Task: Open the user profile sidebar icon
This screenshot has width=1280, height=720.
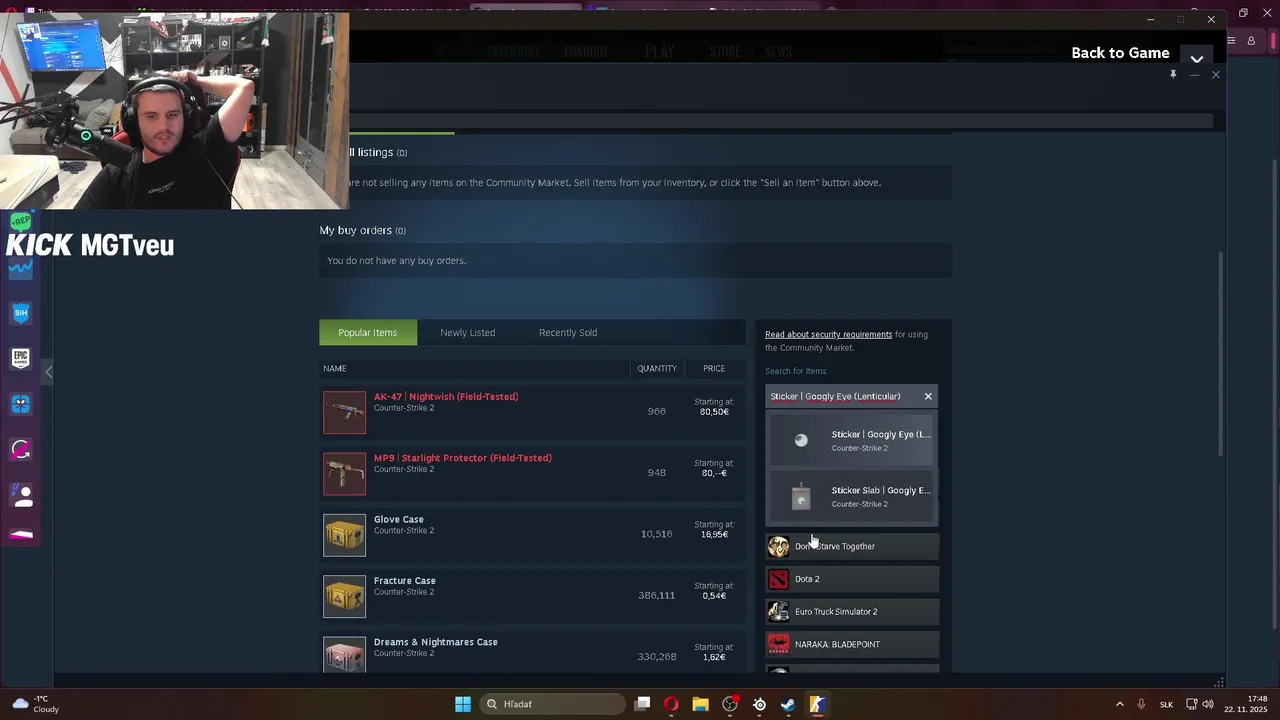Action: [21, 495]
